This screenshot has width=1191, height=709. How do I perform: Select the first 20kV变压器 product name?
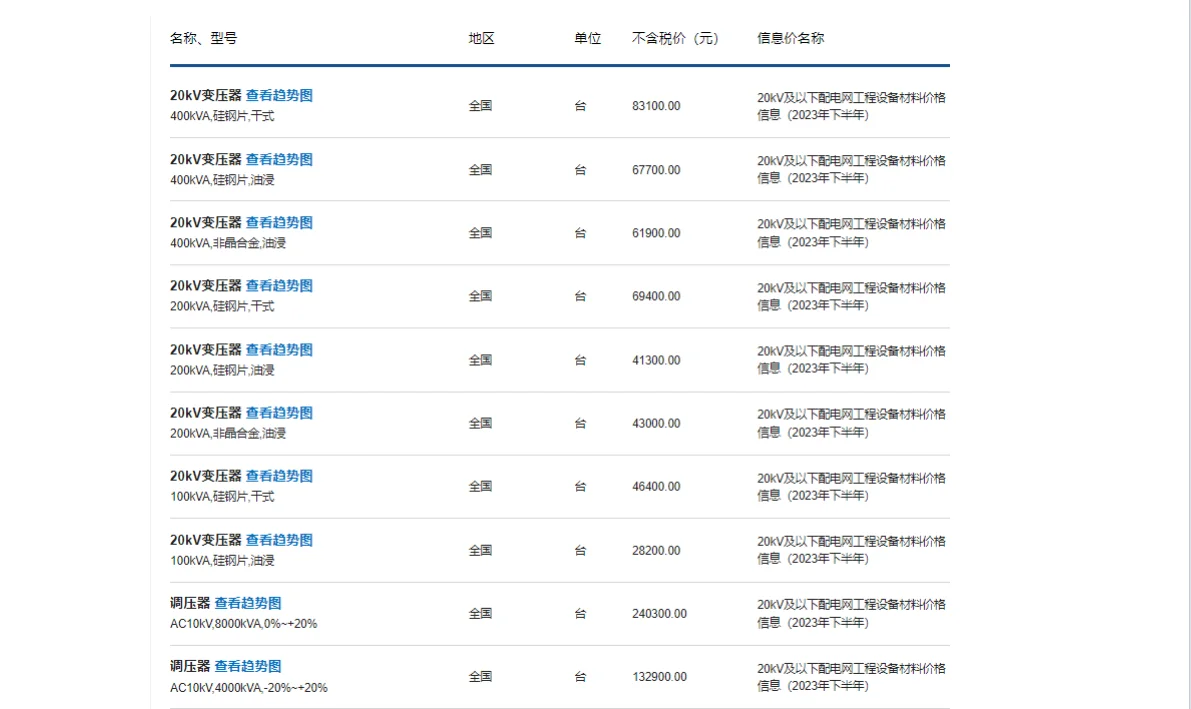[201, 95]
